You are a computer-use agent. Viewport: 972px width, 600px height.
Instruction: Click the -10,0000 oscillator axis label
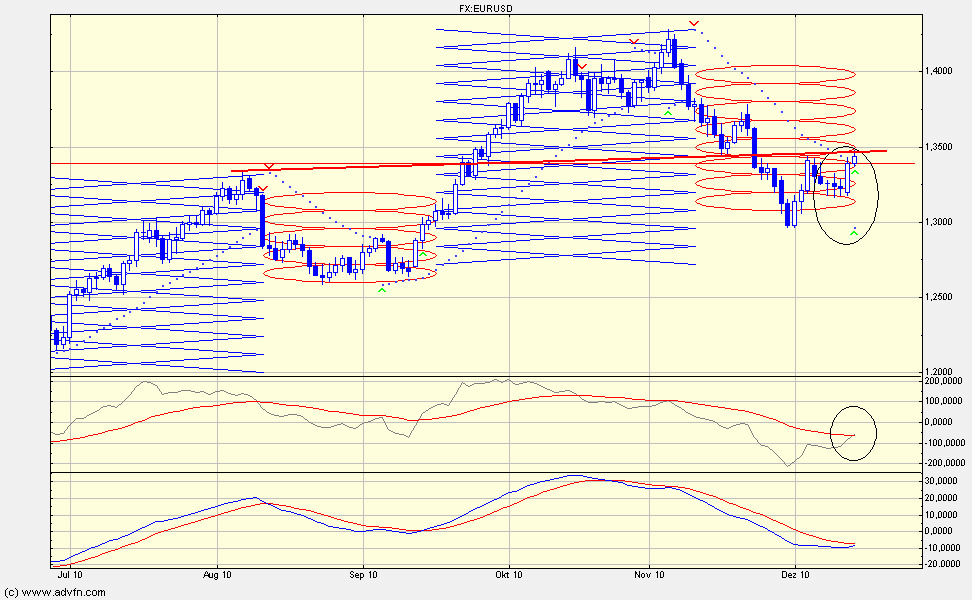(x=943, y=548)
